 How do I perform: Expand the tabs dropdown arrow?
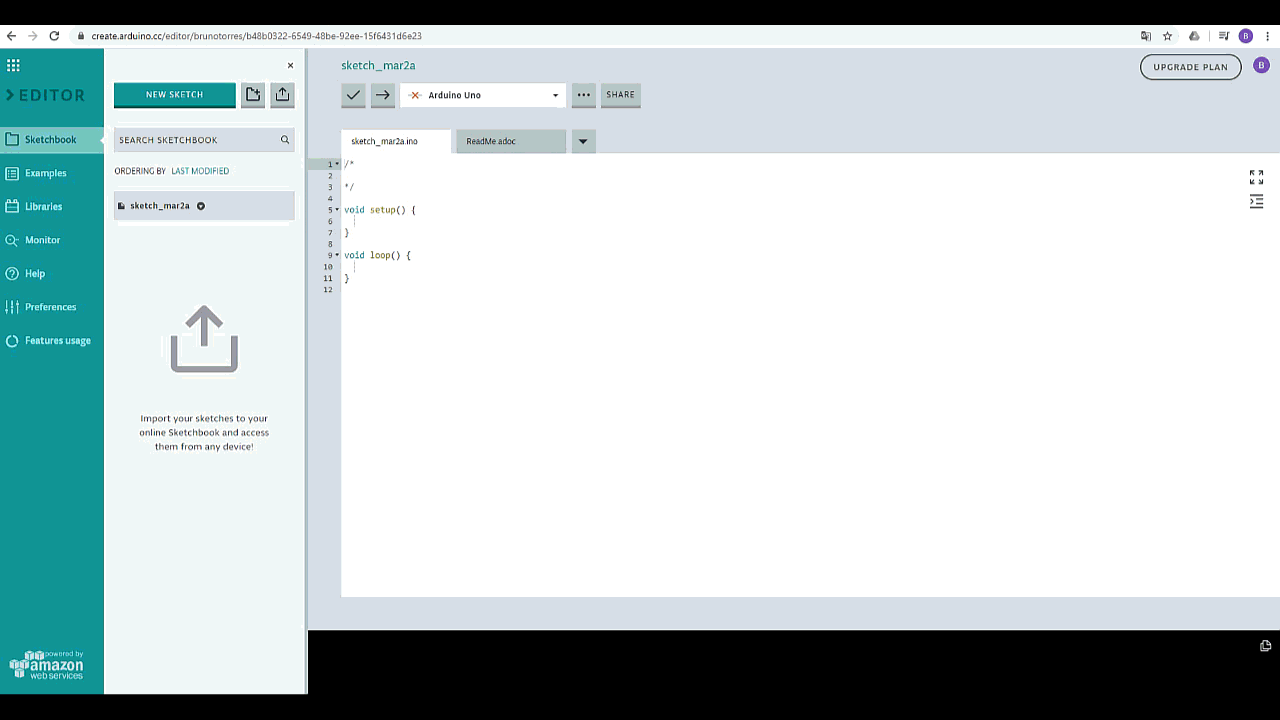583,141
